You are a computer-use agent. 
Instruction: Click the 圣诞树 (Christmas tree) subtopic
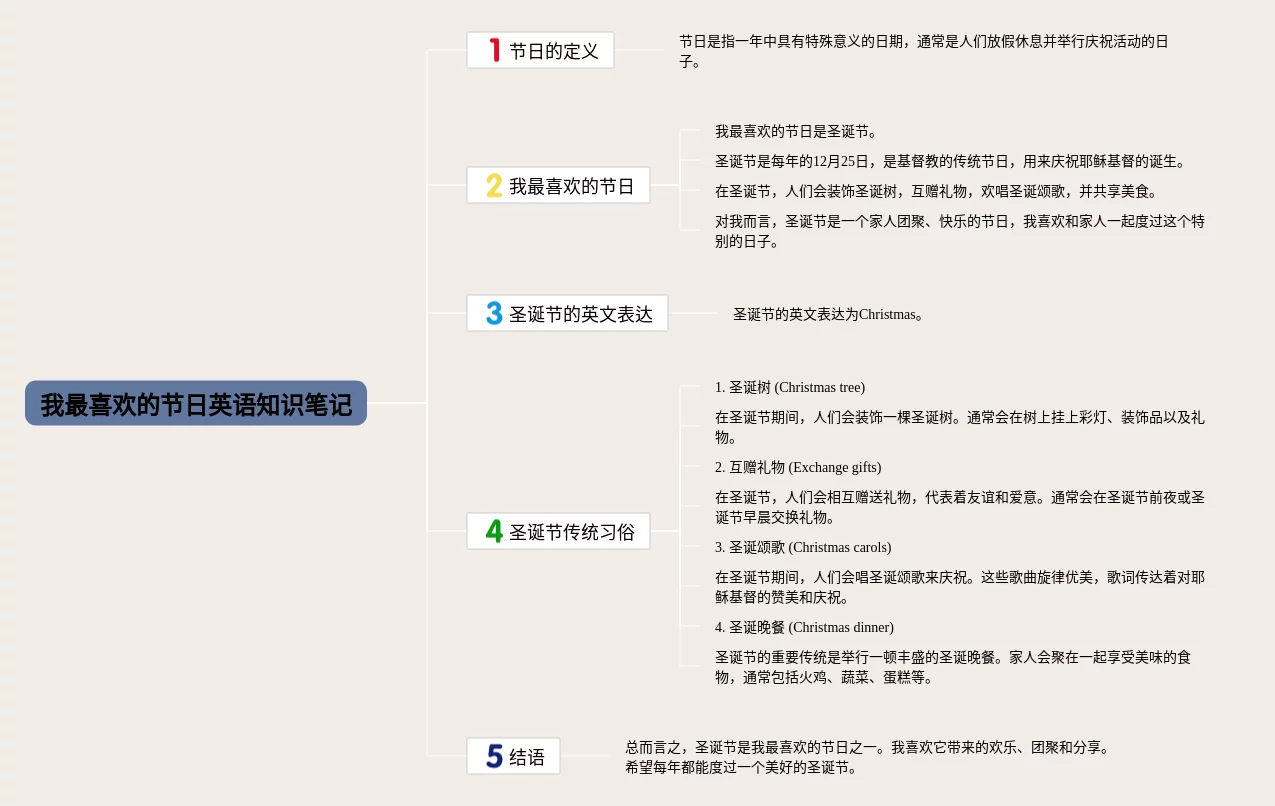point(789,387)
